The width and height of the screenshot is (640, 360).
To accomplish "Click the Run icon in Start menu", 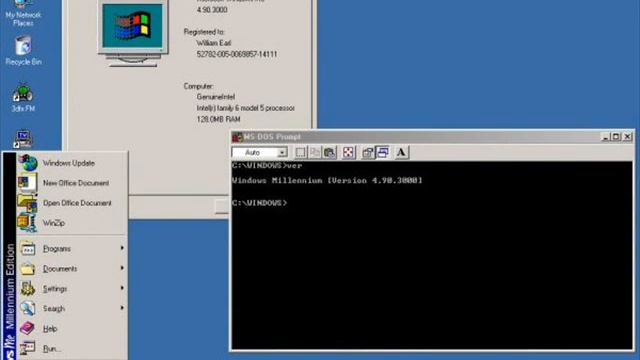I will pos(28,348).
